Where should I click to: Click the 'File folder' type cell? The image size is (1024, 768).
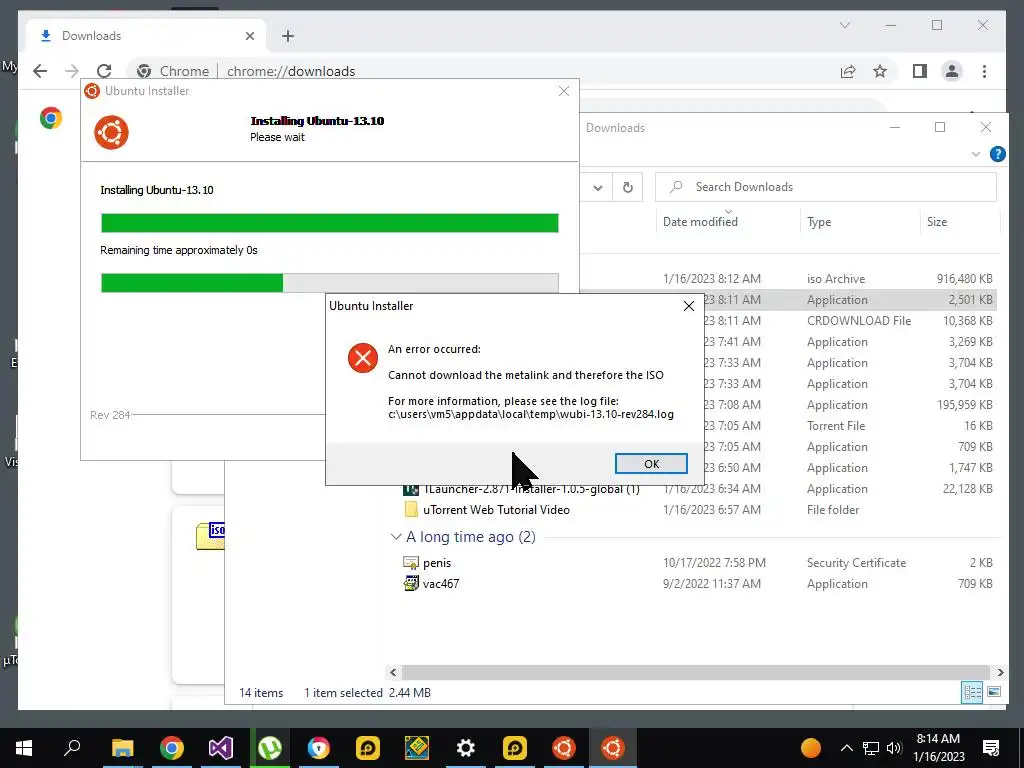833,510
